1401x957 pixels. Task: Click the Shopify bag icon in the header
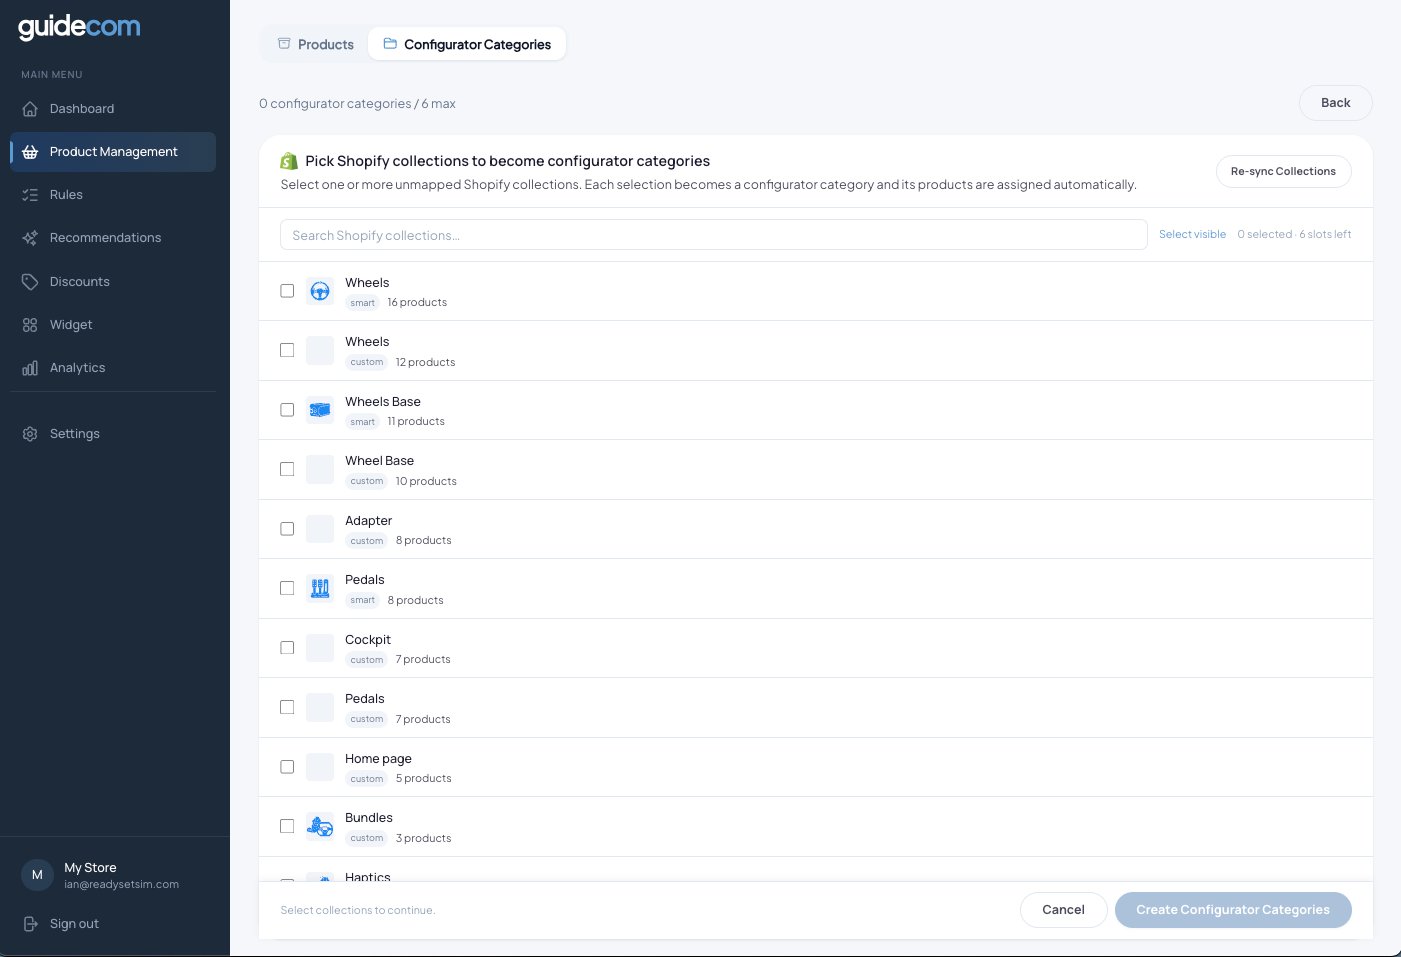click(289, 160)
